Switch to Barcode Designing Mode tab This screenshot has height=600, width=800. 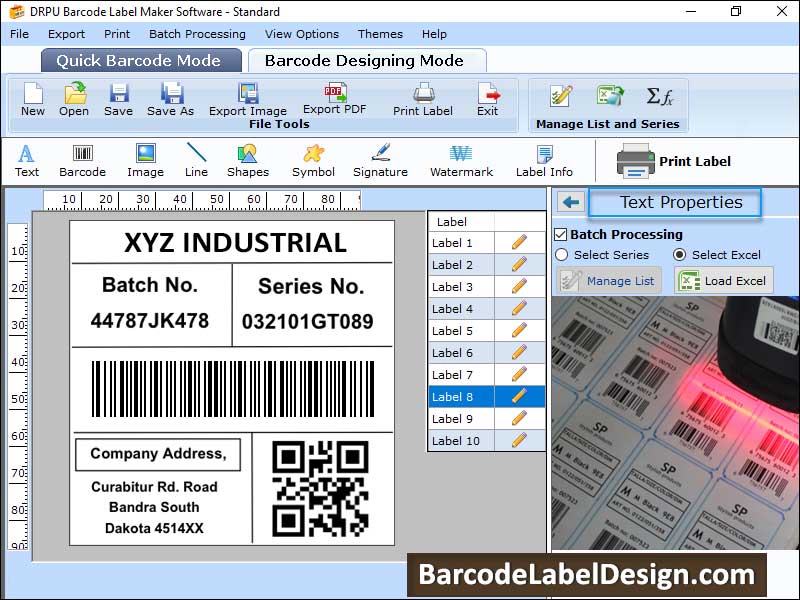coord(367,59)
